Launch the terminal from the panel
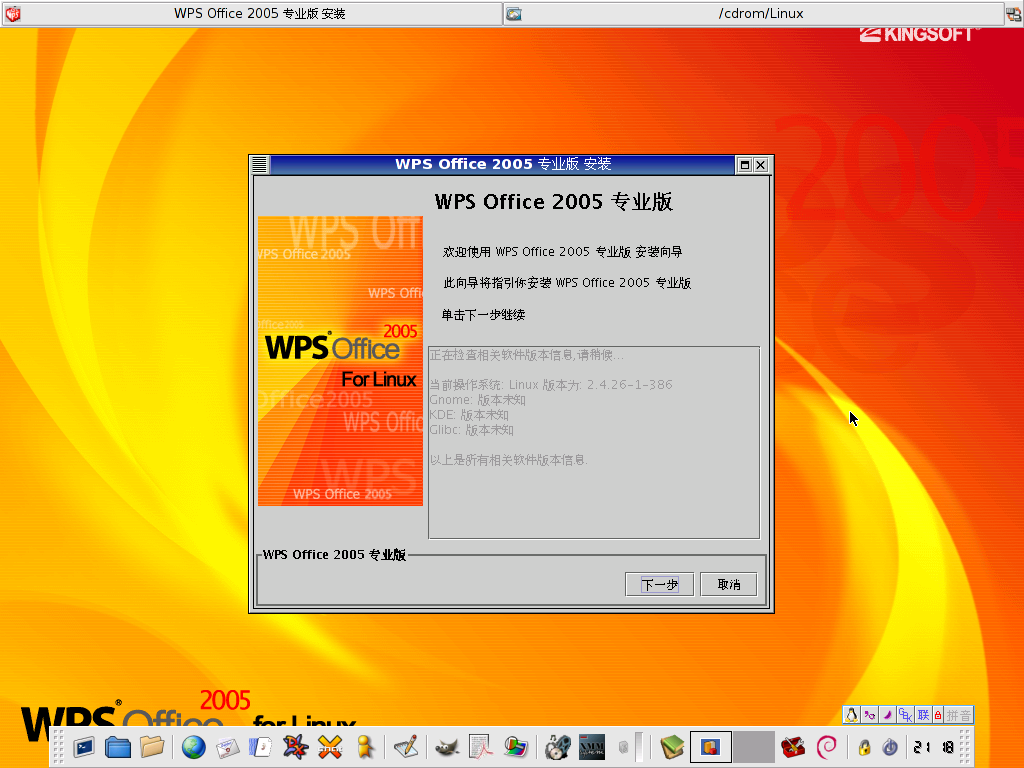The image size is (1024, 768). pos(84,746)
